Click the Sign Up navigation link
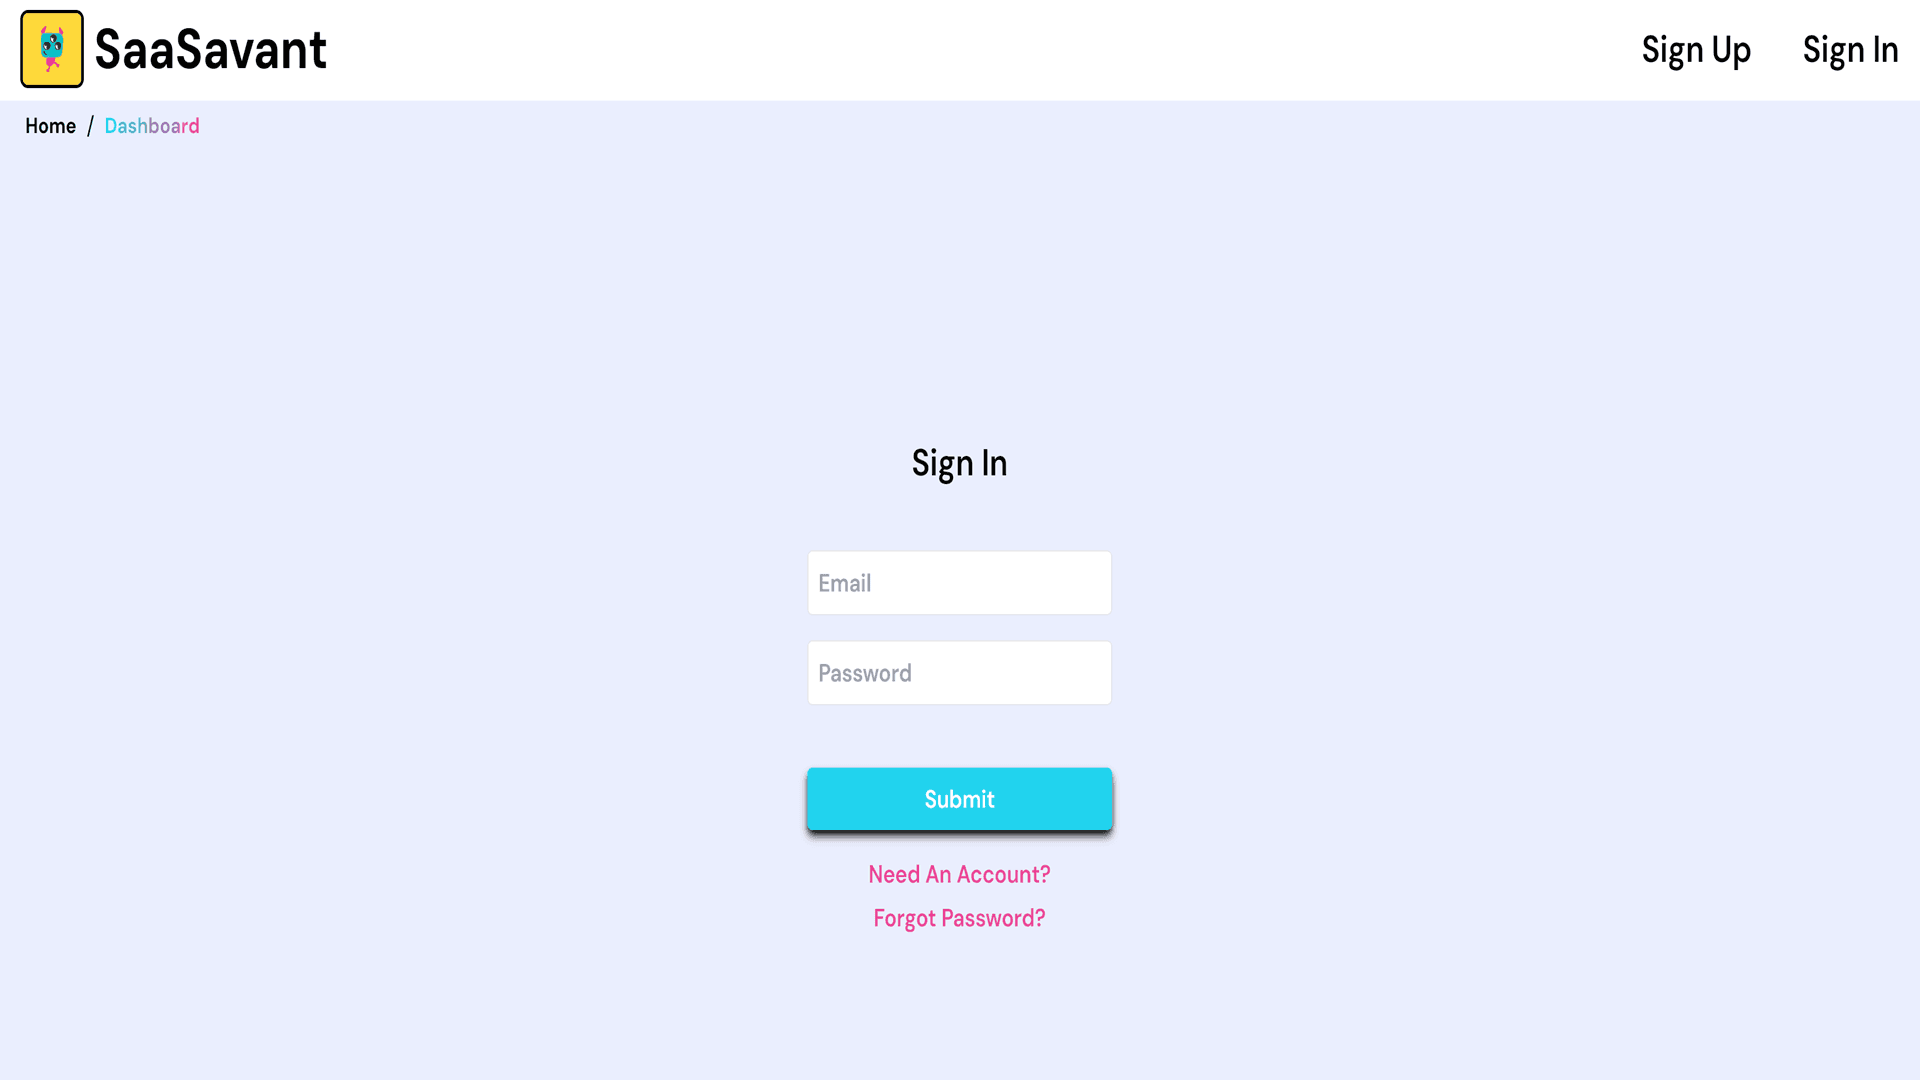 [x=1696, y=50]
